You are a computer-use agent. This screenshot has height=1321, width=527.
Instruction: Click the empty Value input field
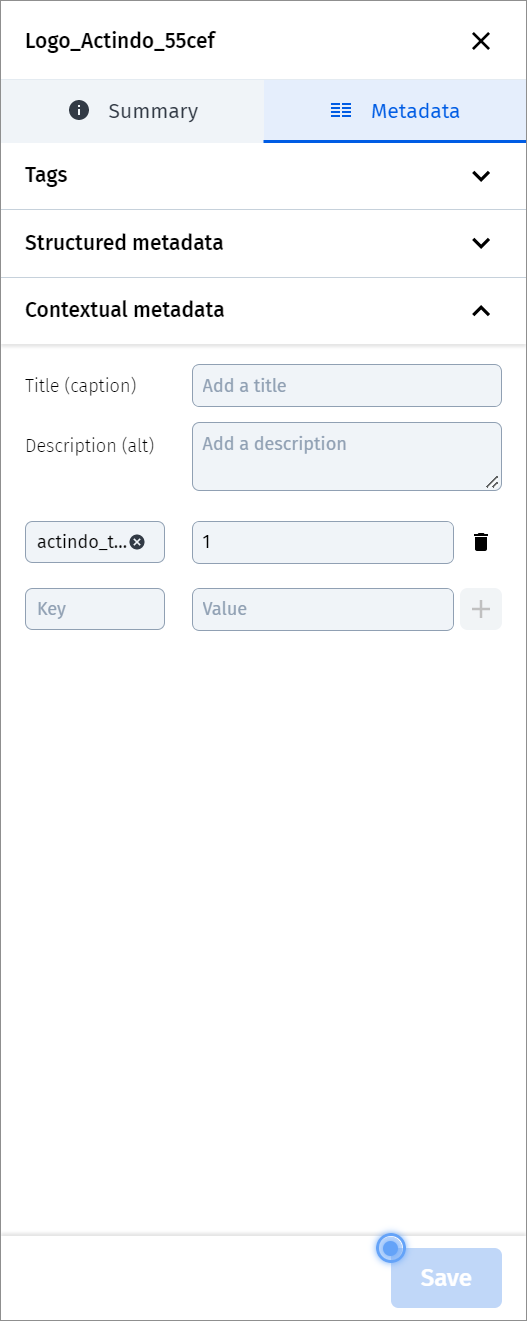(x=323, y=609)
